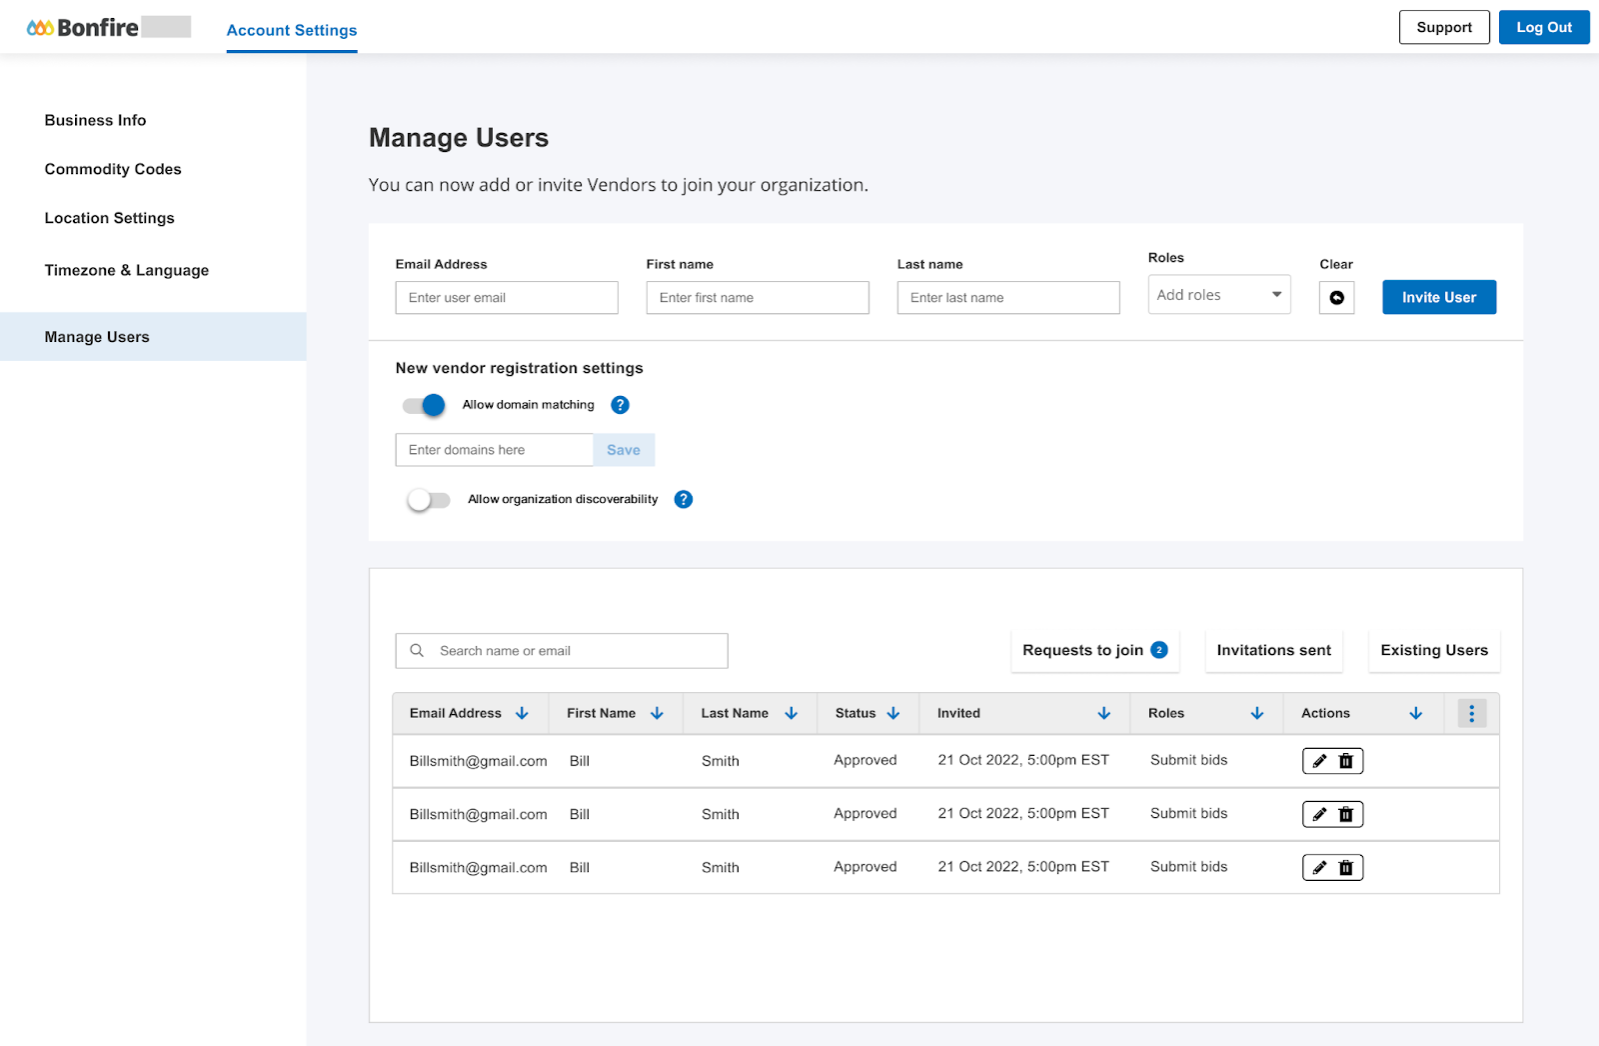
Task: Sort by Invited column arrow
Action: click(1104, 713)
